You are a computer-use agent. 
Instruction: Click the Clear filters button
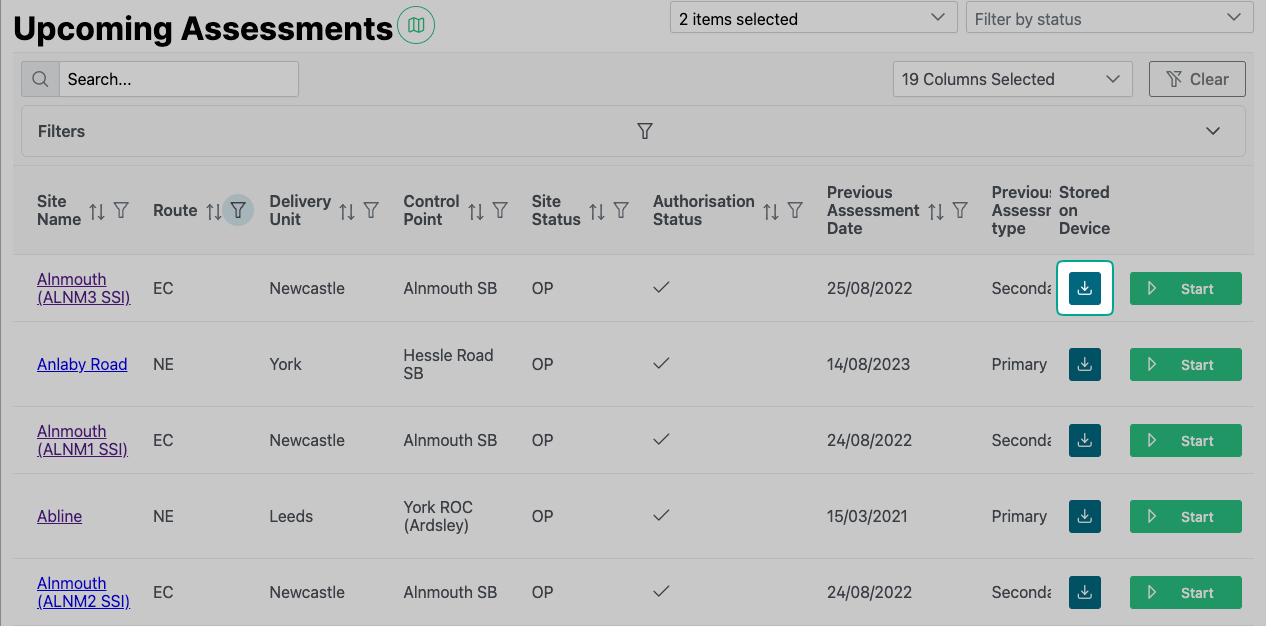1197,79
